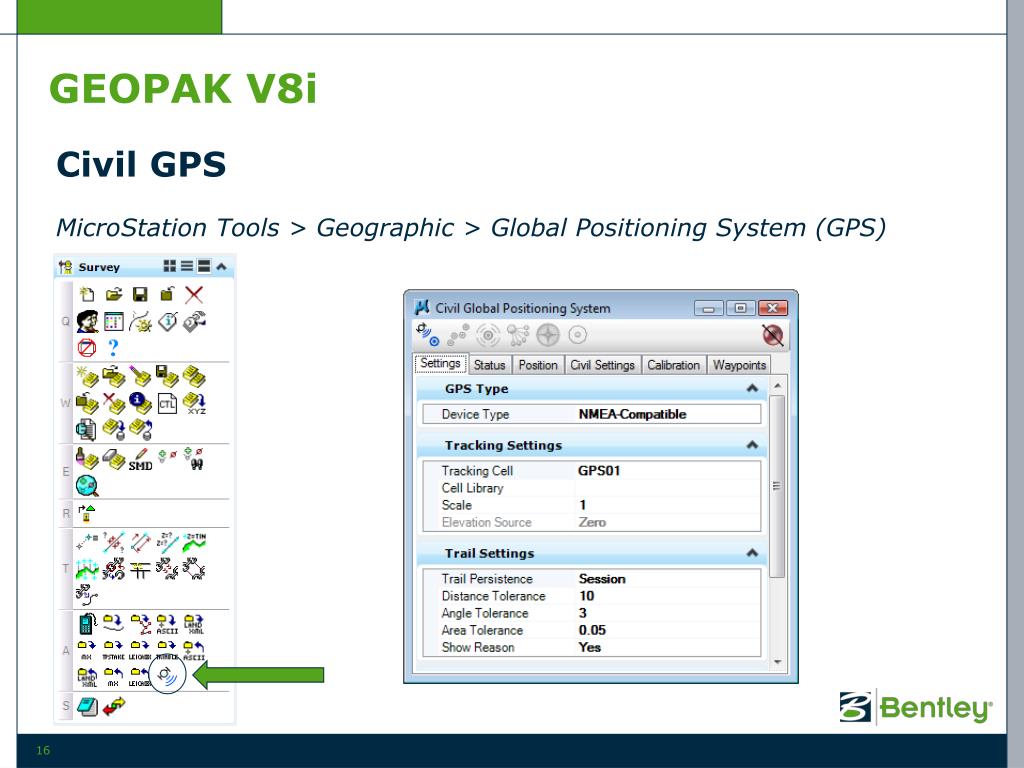This screenshot has width=1024, height=768.
Task: Click the two-faces users icon
Action: tap(87, 321)
